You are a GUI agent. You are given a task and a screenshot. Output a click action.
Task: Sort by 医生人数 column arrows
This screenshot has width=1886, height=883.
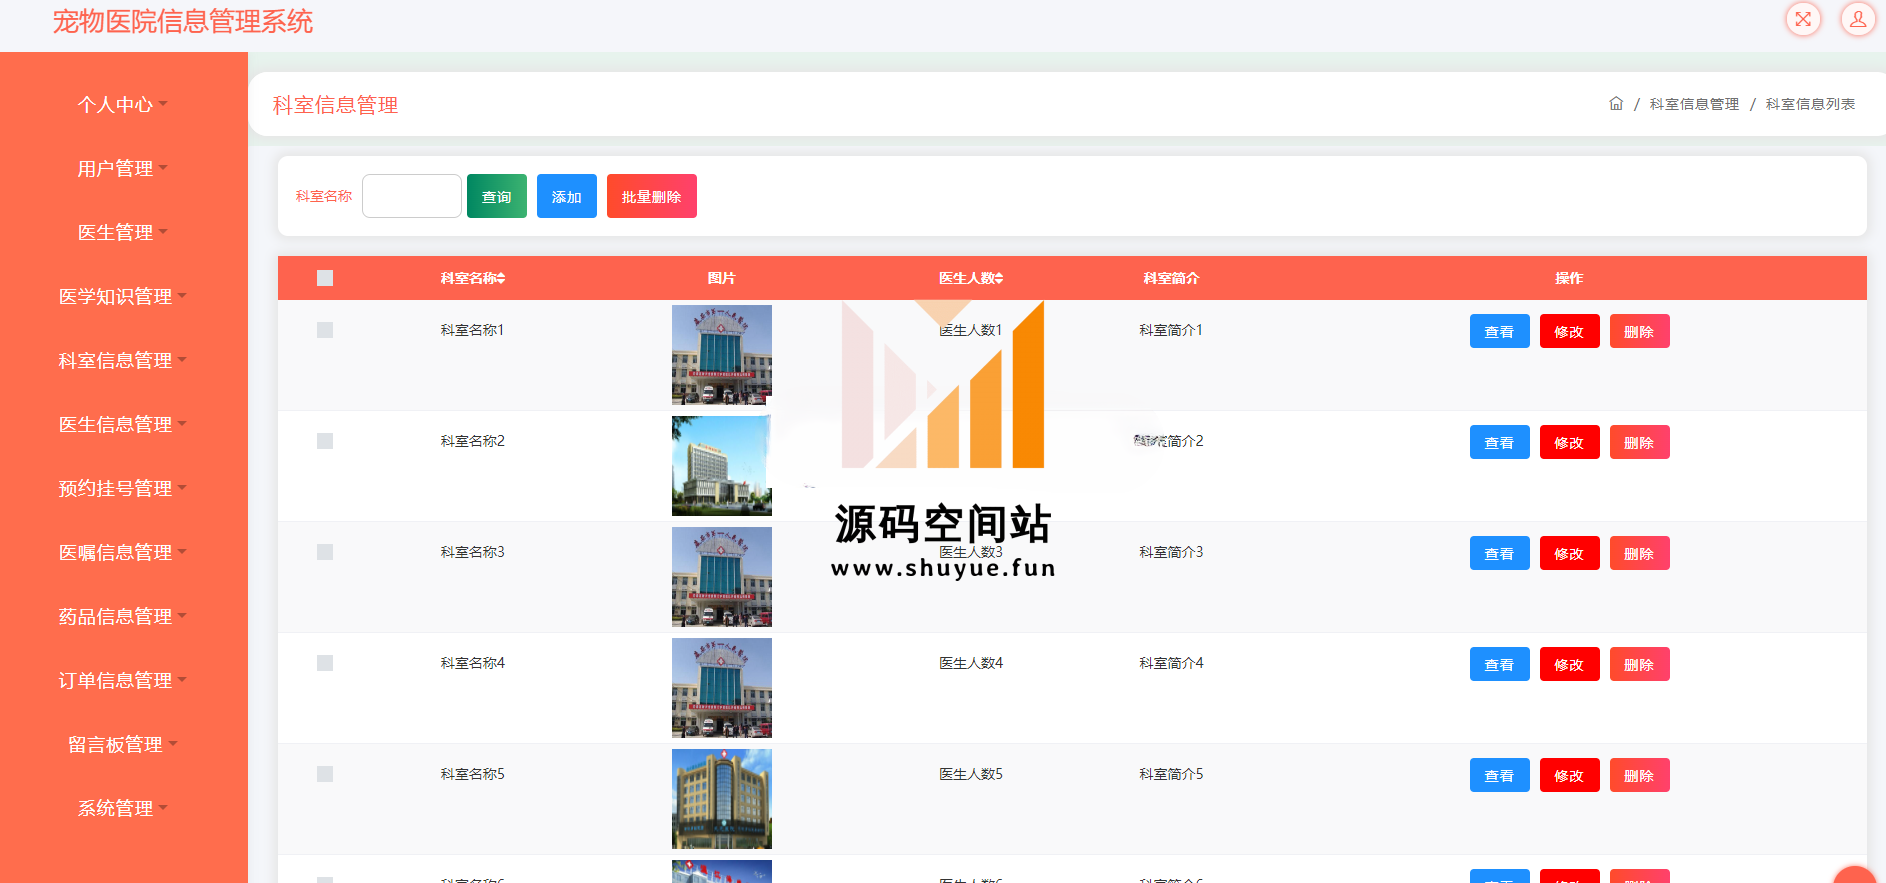[999, 278]
